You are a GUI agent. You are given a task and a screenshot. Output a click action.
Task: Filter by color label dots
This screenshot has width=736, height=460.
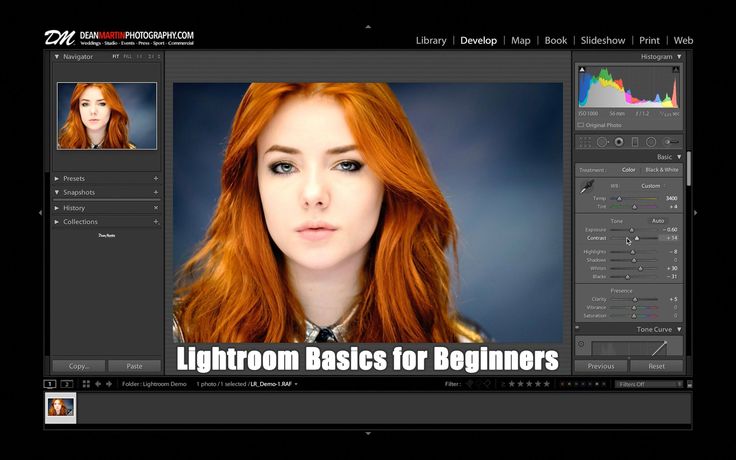(x=584, y=384)
